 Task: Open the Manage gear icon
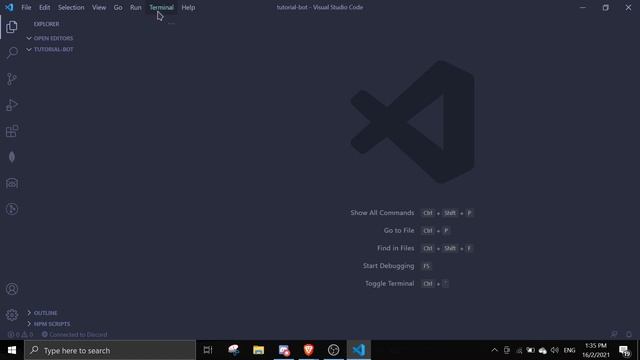click(12, 315)
